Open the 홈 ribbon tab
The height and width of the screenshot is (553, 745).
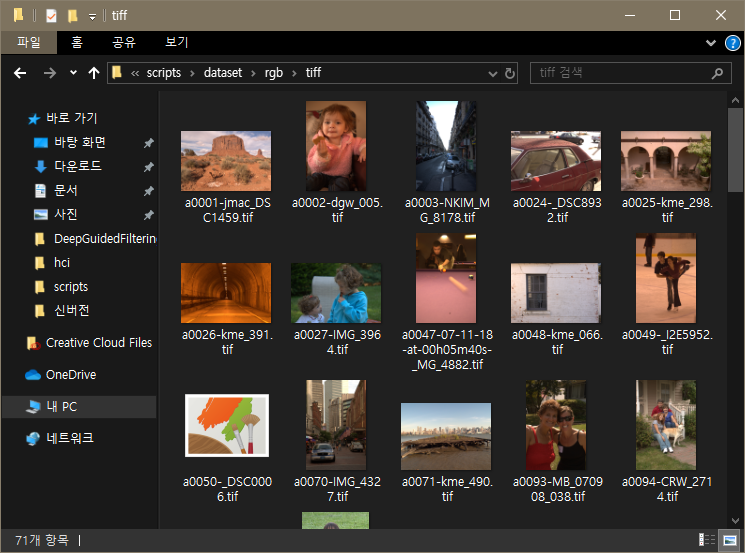[x=76, y=42]
